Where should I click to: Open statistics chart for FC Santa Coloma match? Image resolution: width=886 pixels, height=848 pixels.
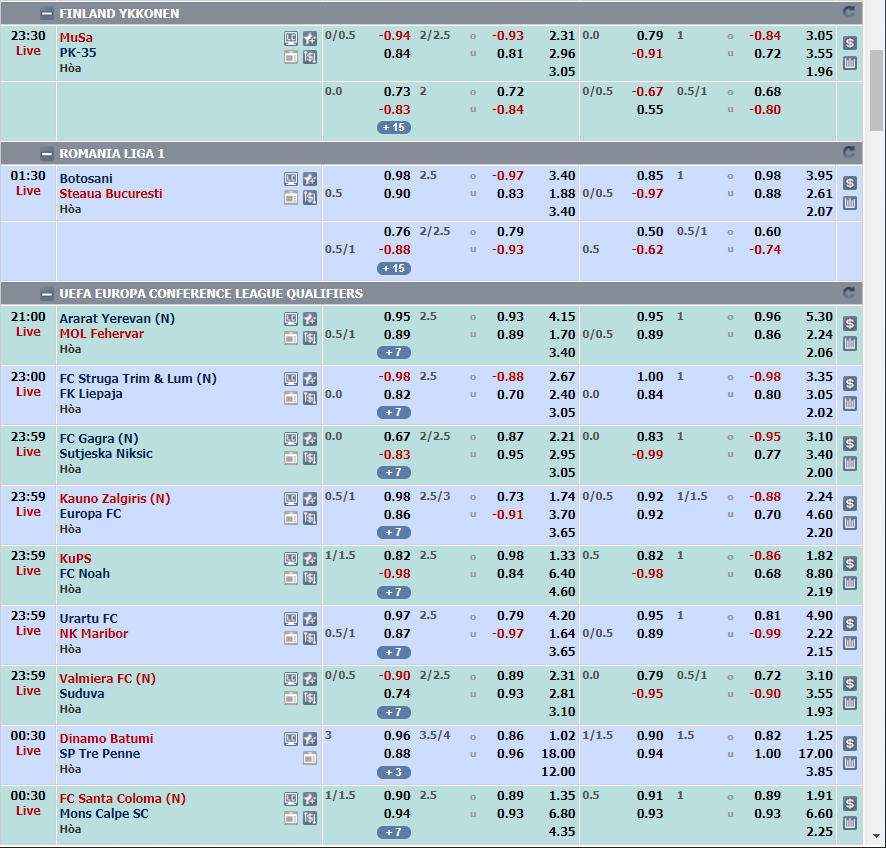click(x=849, y=823)
